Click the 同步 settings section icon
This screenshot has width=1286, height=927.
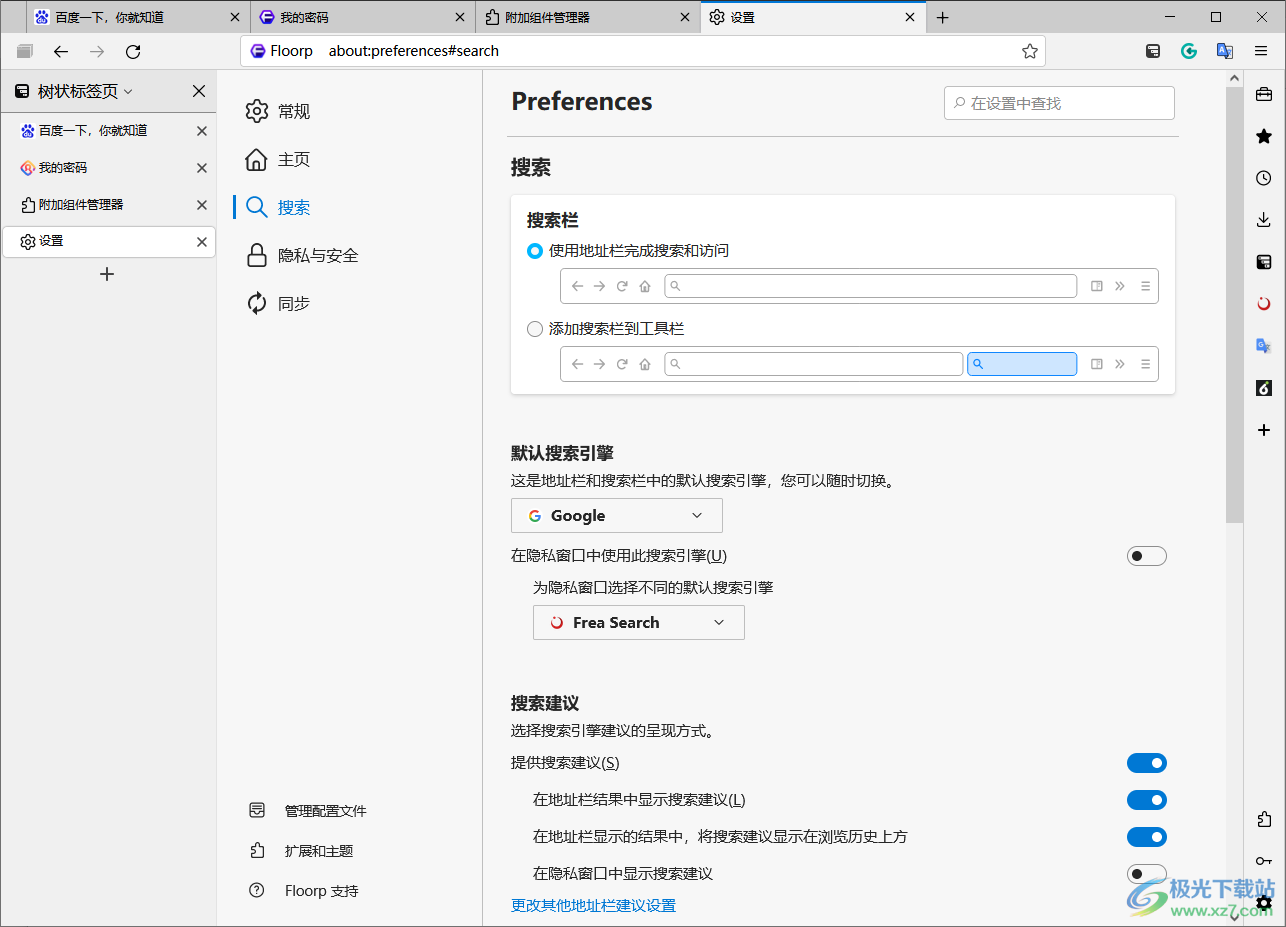256,303
